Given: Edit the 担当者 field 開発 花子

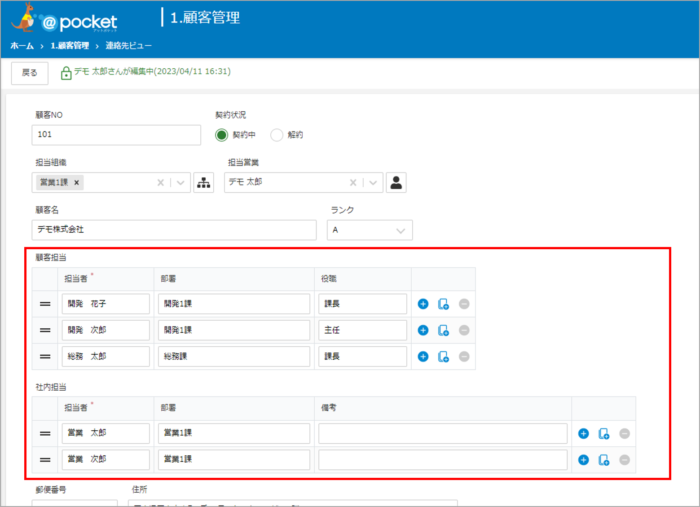Looking at the screenshot, I should coord(106,304).
